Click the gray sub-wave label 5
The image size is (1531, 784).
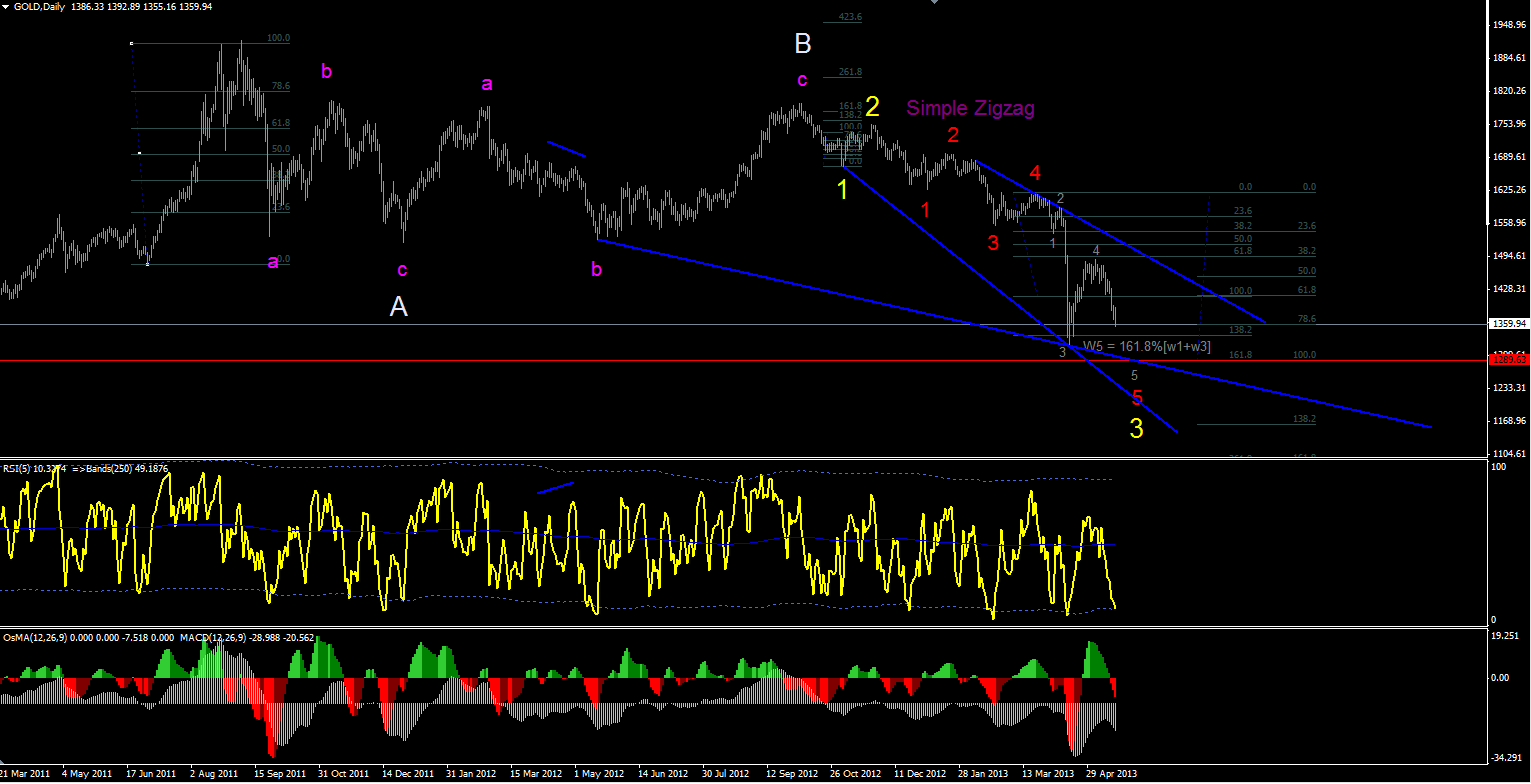click(x=1134, y=375)
